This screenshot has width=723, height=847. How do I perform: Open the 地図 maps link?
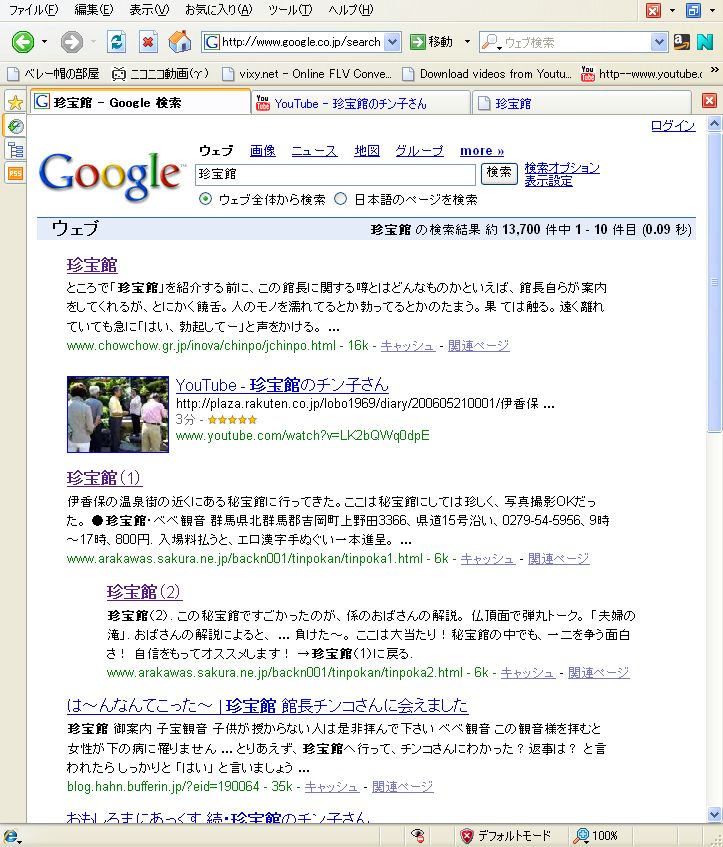(367, 151)
